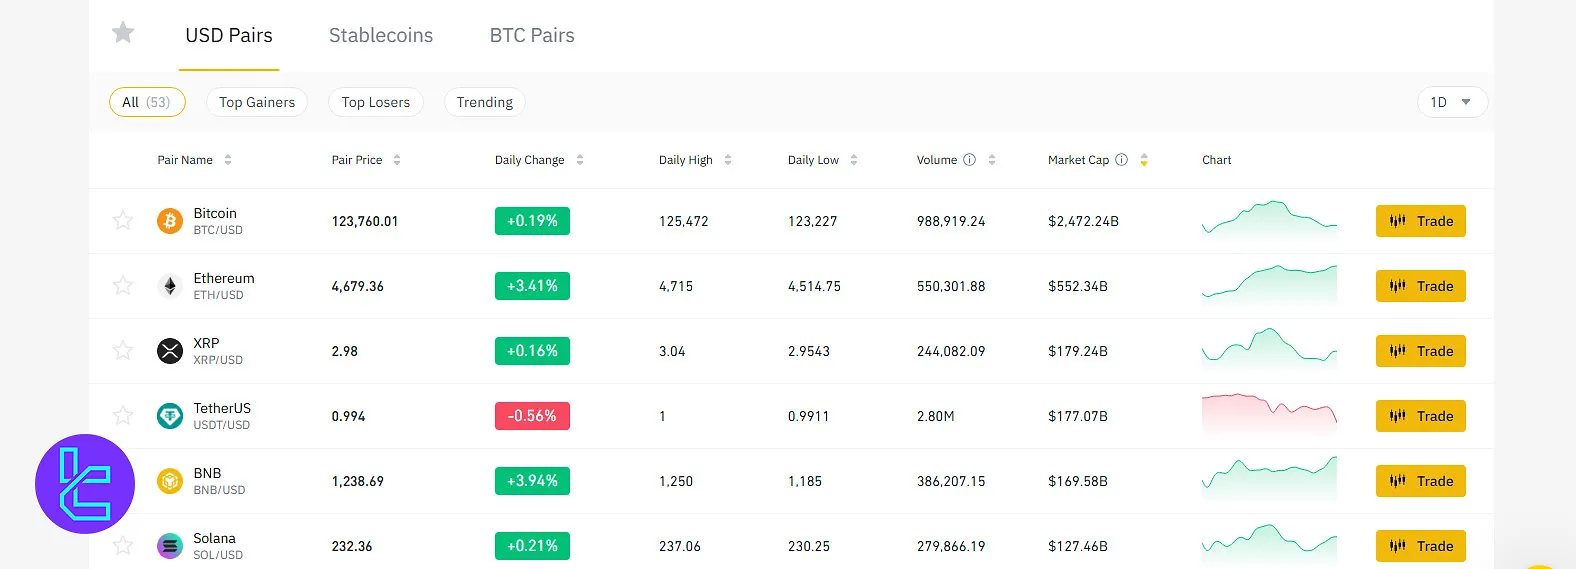Trade the BTC/USD pair
This screenshot has width=1576, height=569.
1420,221
